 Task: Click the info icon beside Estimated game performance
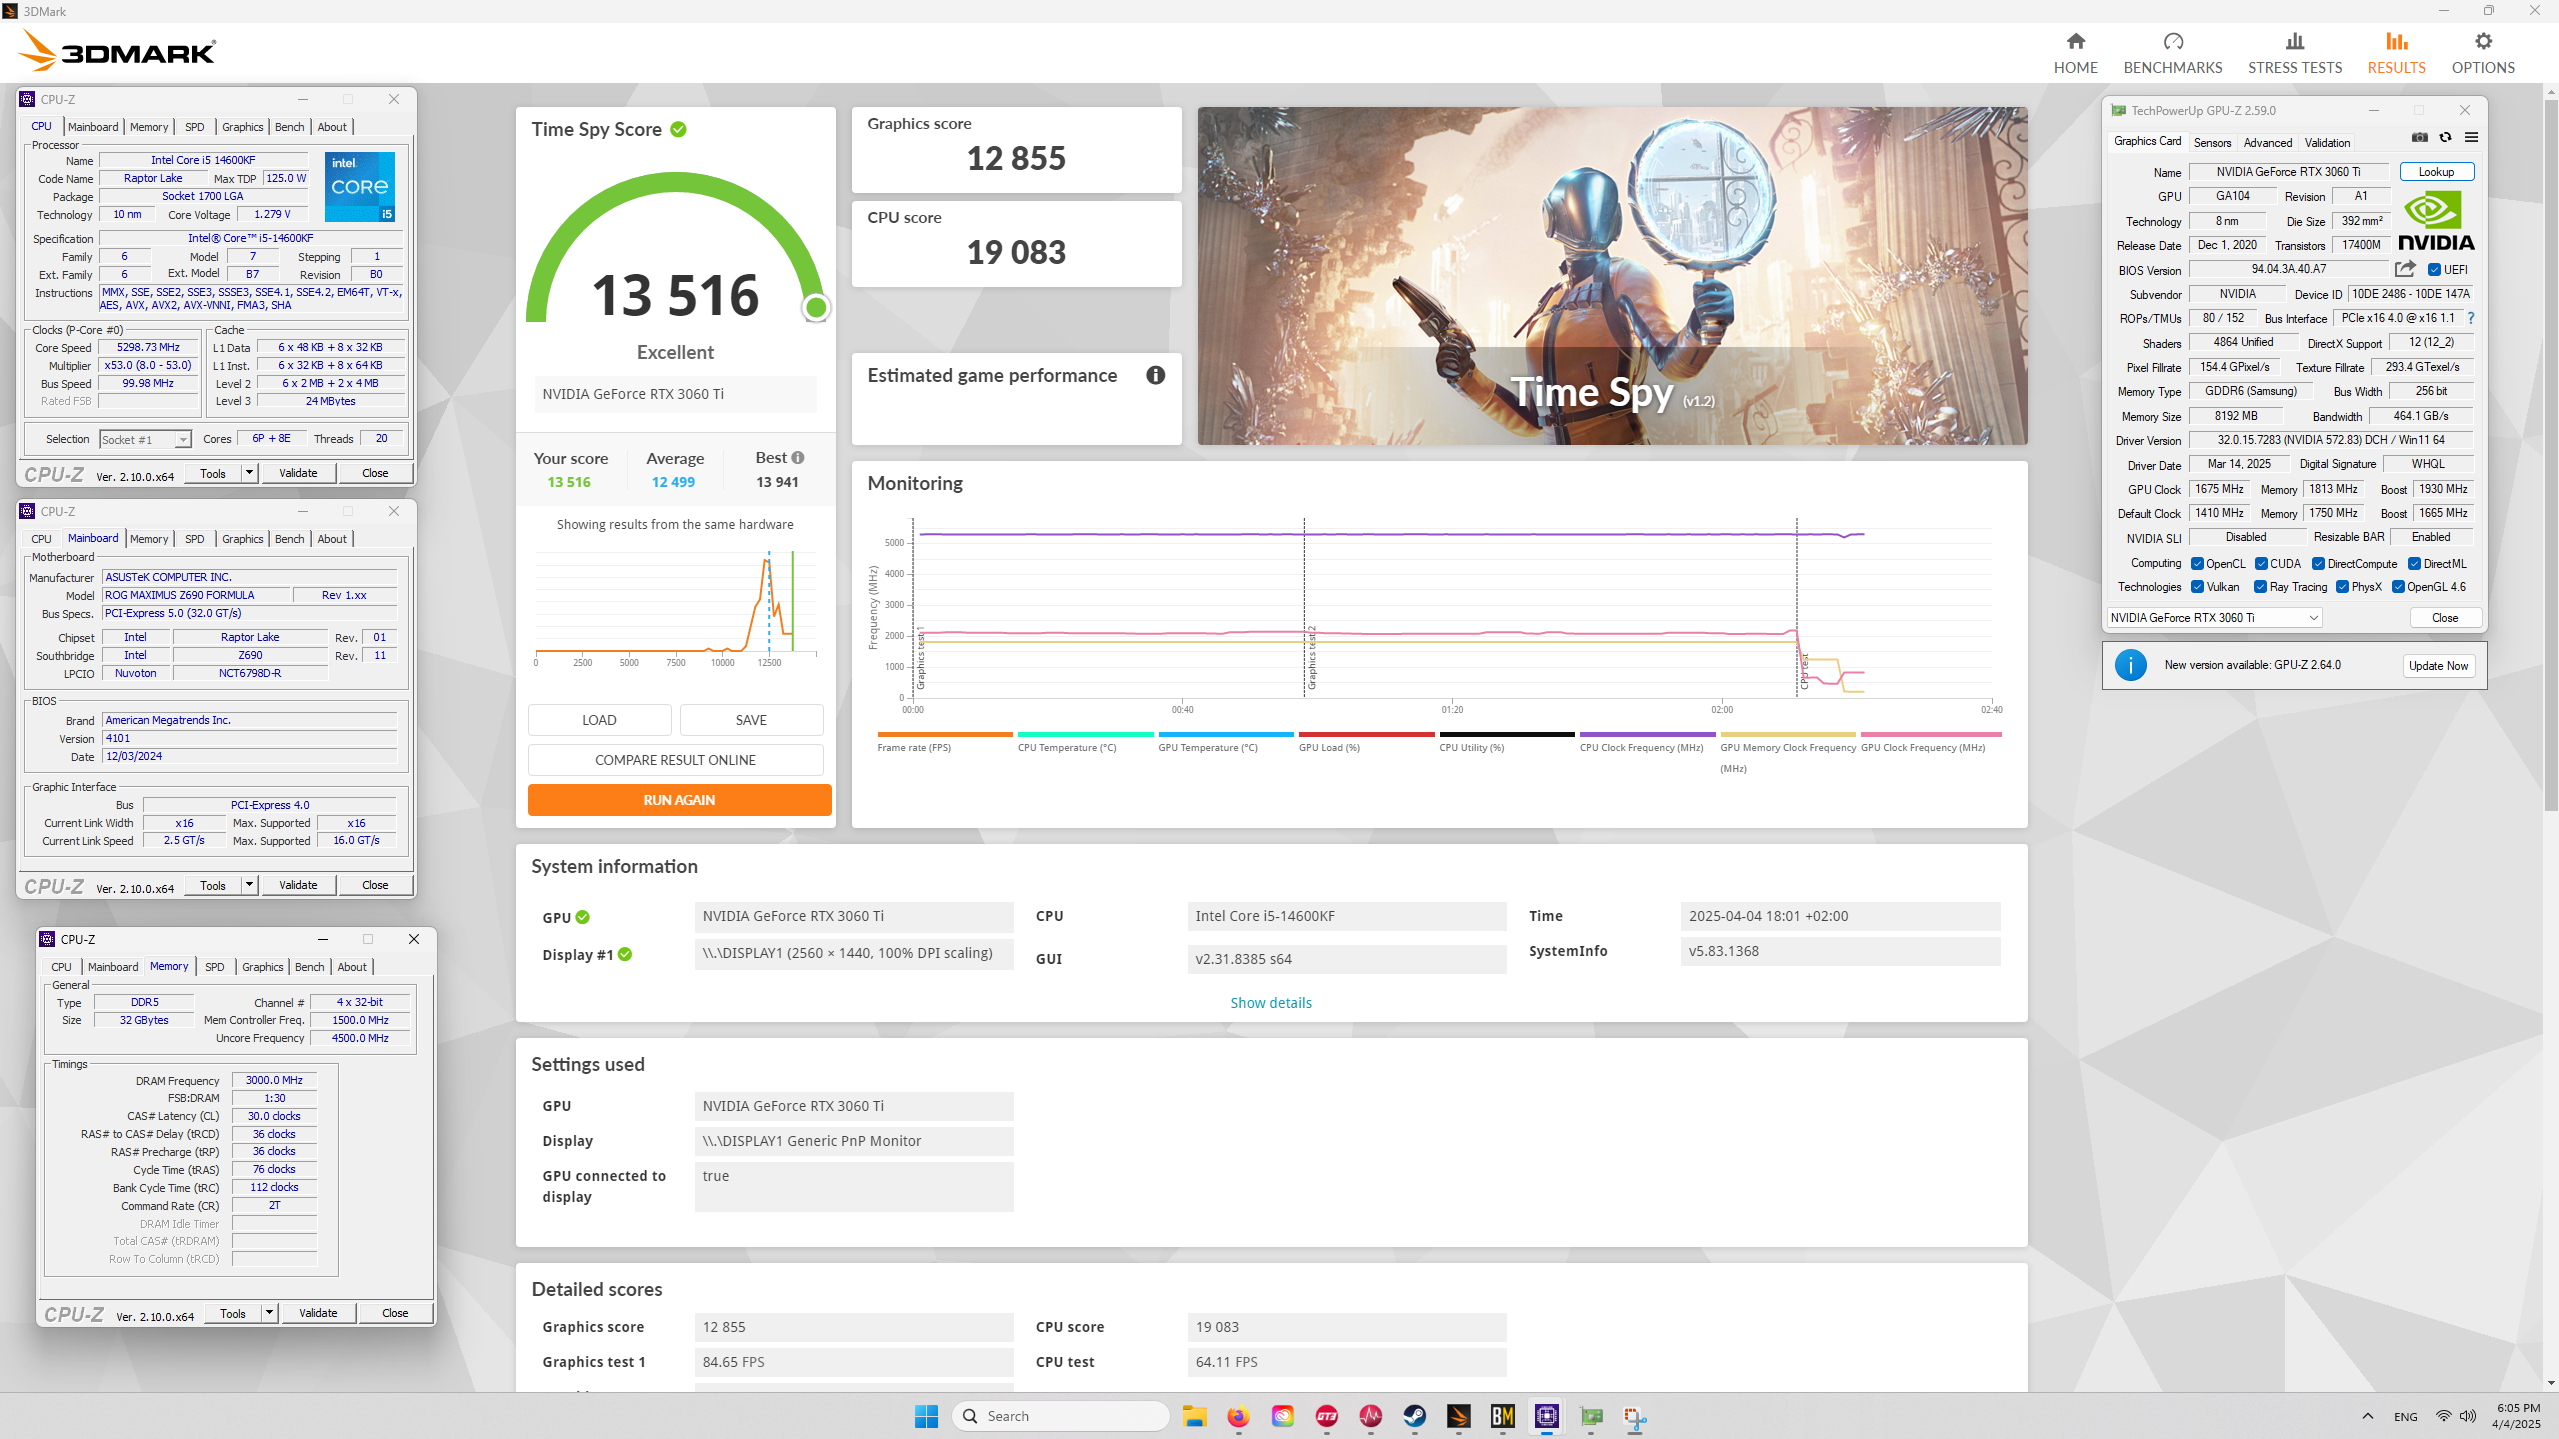pos(1155,375)
